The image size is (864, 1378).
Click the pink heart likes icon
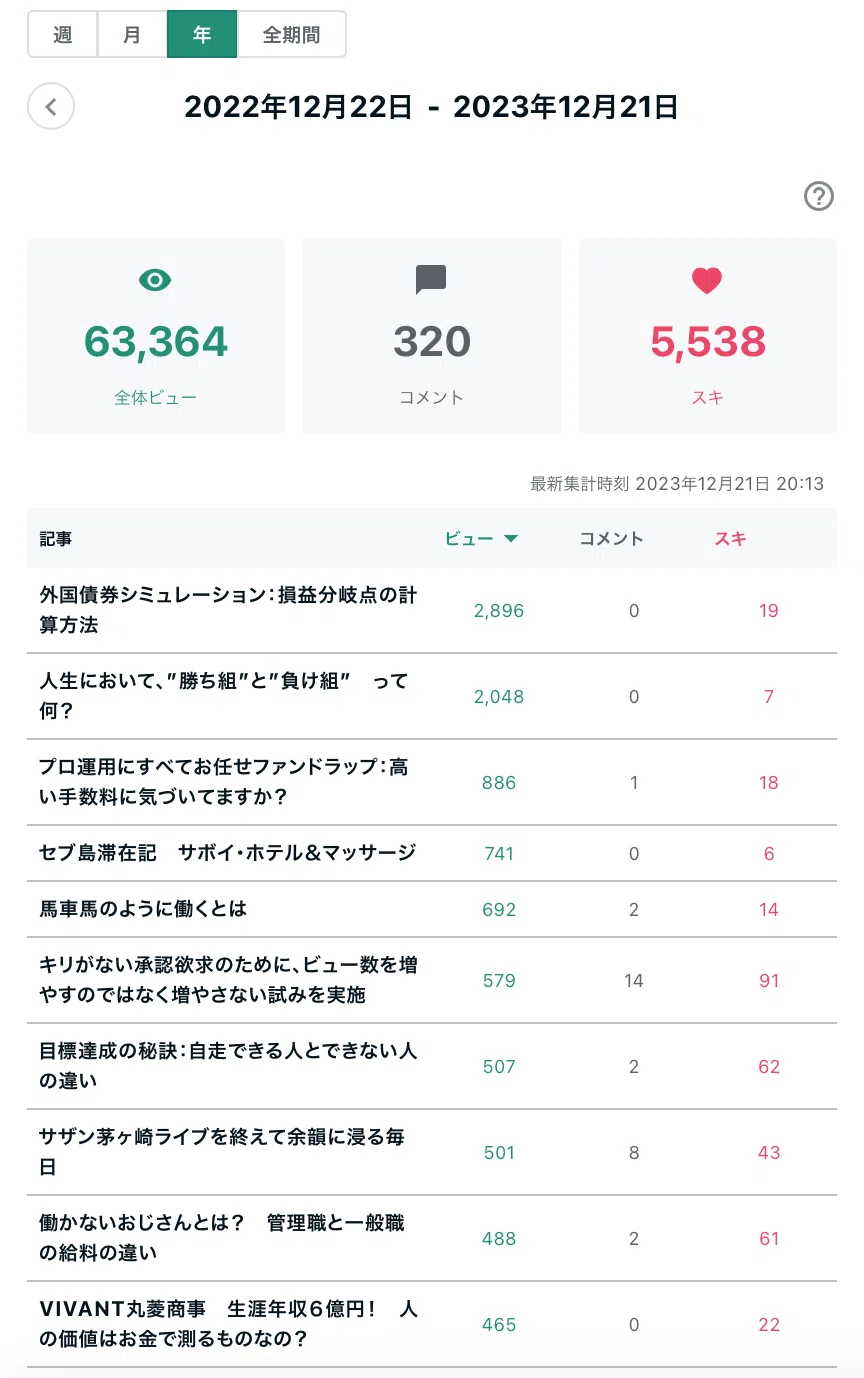pos(707,281)
